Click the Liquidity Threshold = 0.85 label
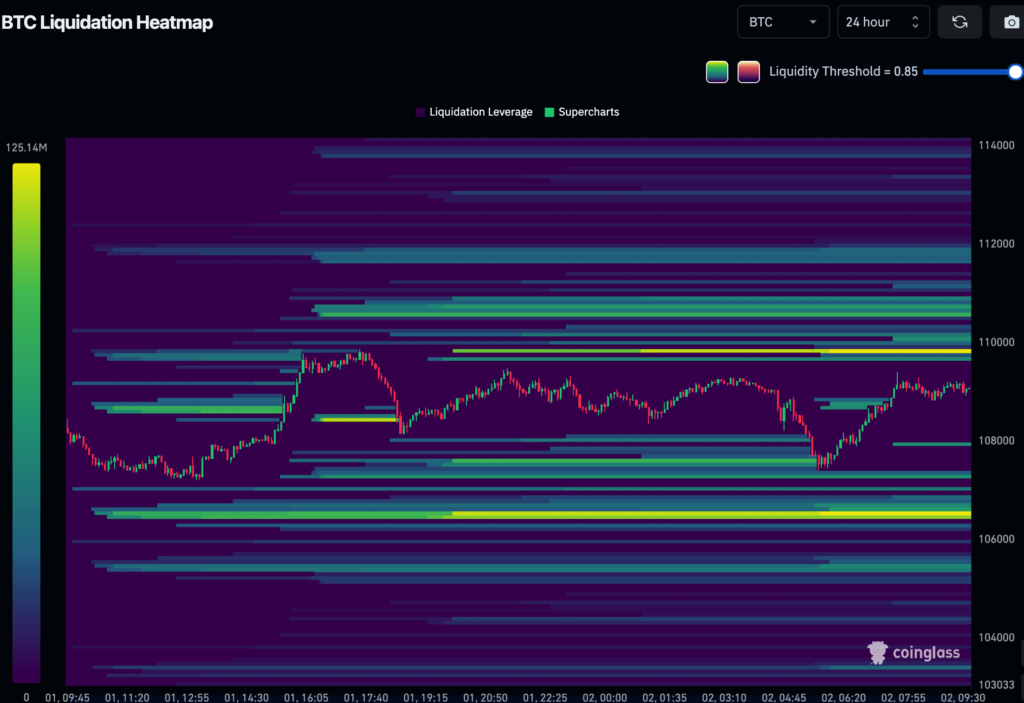This screenshot has height=703, width=1024. 843,72
